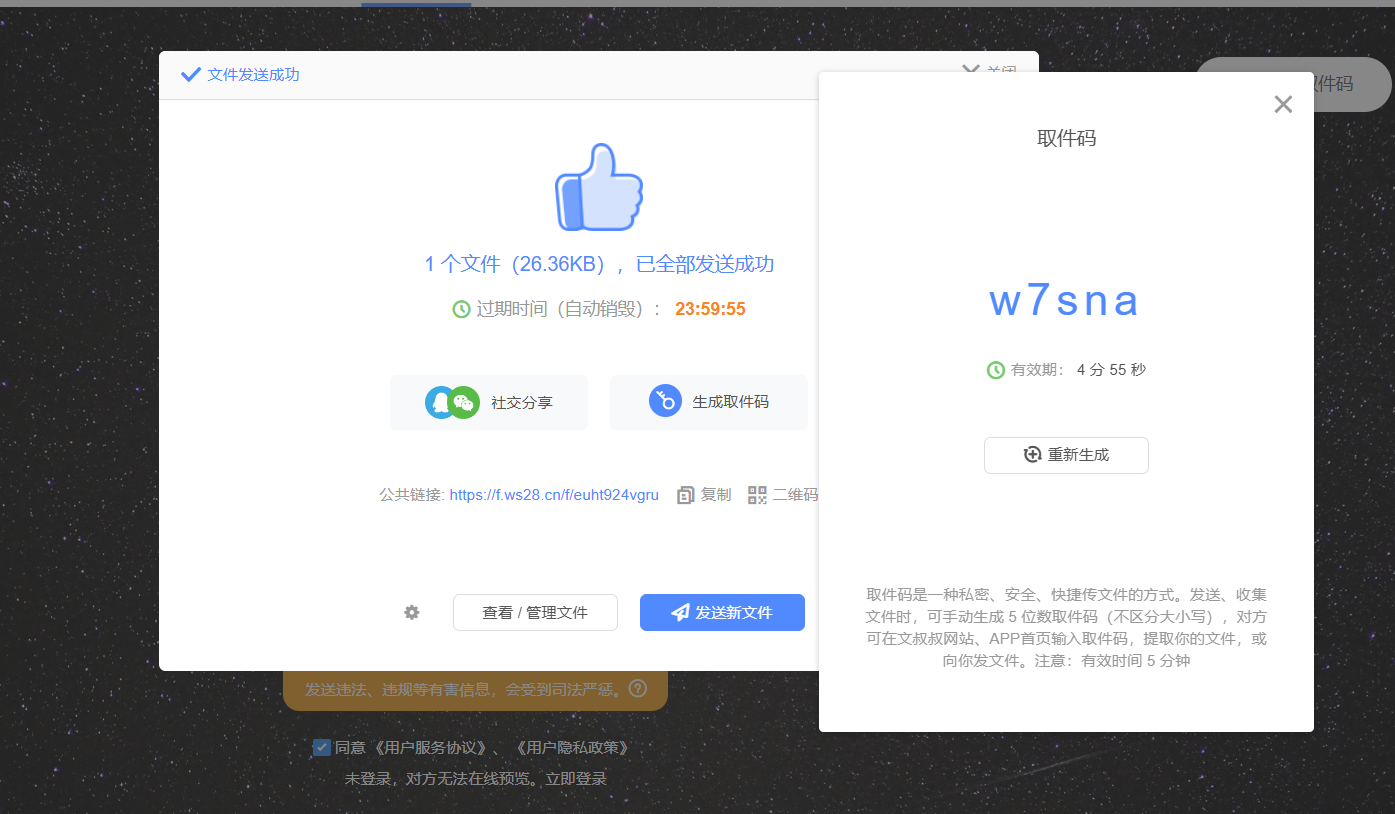Click the QR code icon

757,495
